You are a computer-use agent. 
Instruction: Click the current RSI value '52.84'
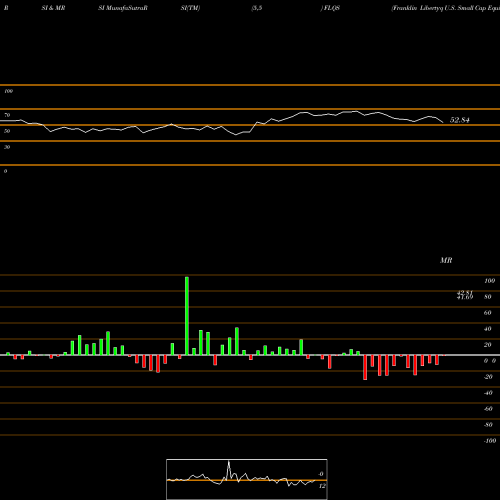(459, 120)
